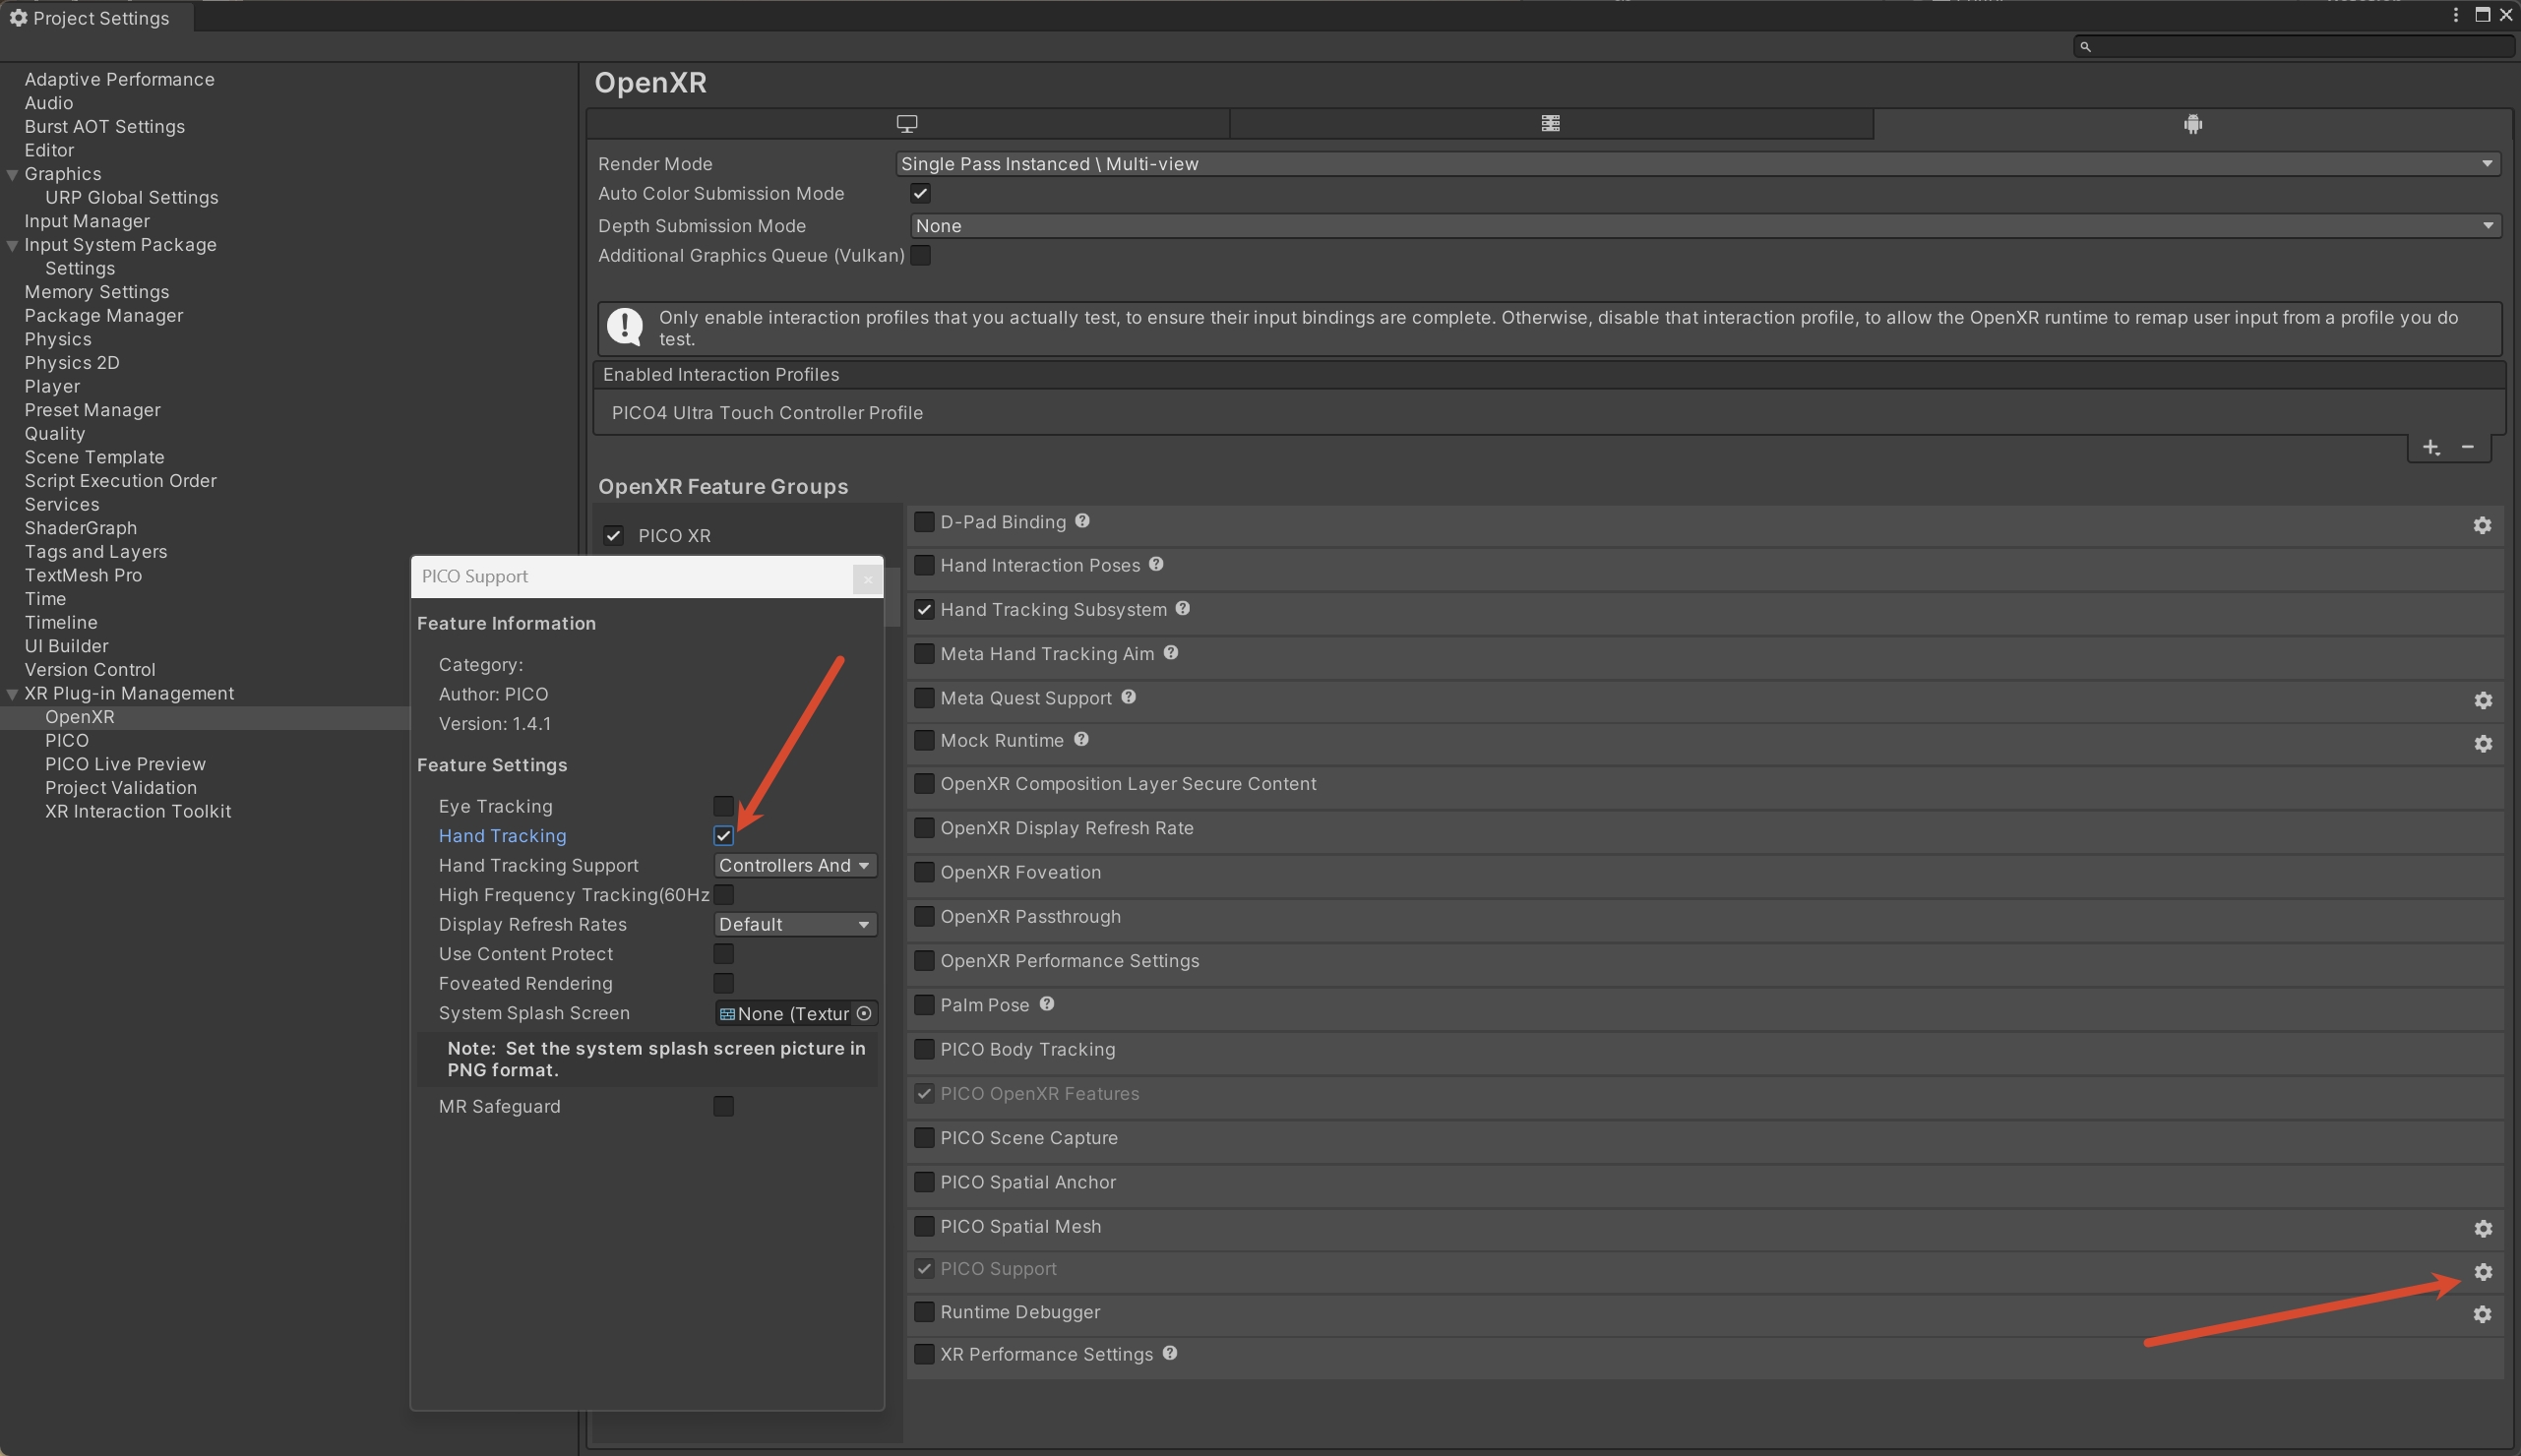Open the Player settings category

pos(52,386)
